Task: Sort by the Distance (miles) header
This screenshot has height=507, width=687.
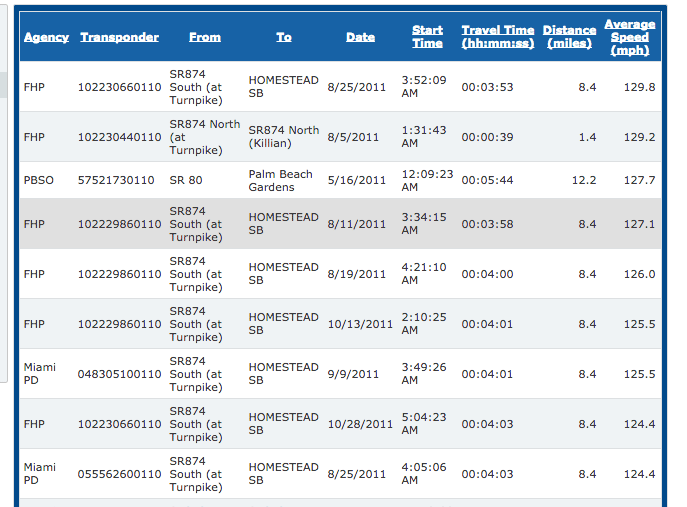Action: coord(569,37)
